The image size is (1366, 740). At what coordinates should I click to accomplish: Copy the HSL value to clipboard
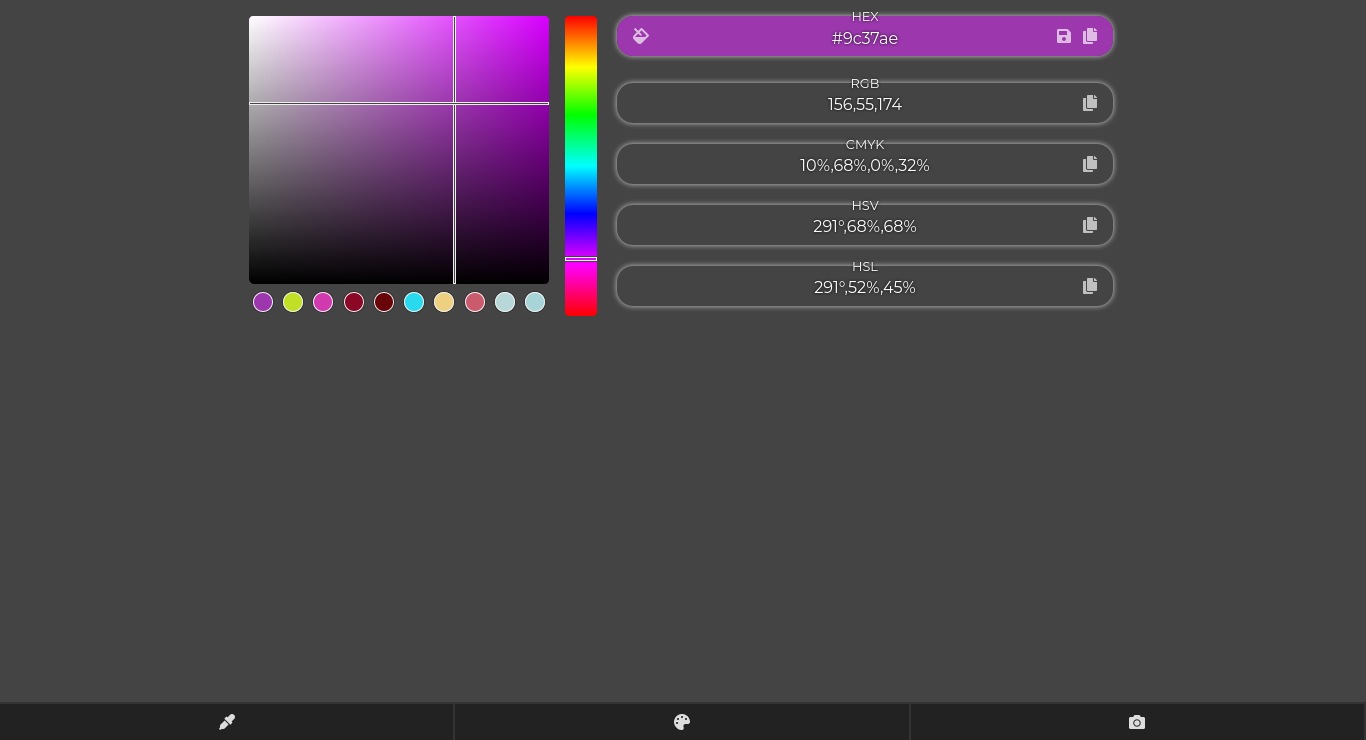tap(1090, 285)
